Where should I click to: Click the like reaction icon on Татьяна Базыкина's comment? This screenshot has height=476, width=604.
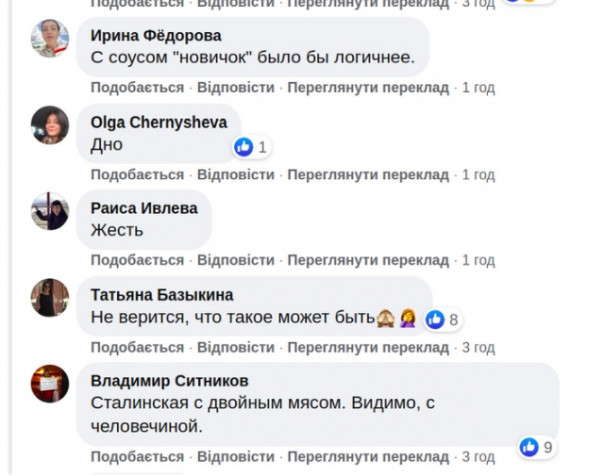click(435, 319)
